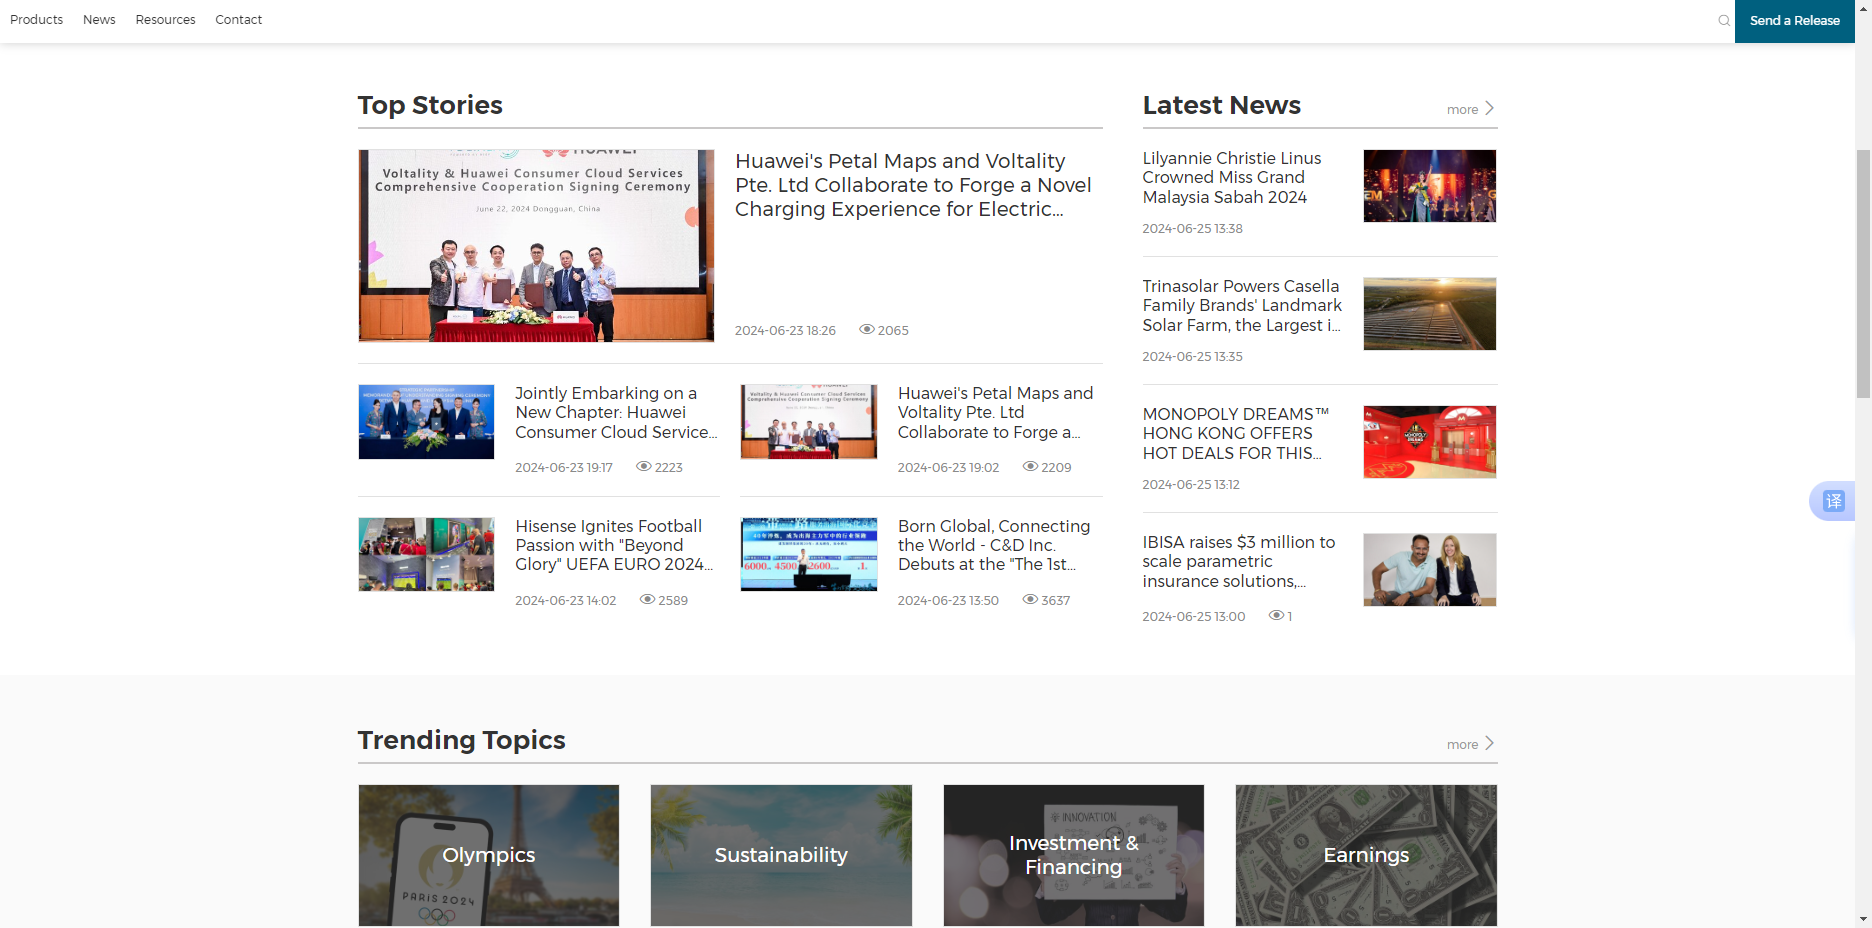The height and width of the screenshot is (928, 1872).
Task: Click the Miss Grand Malaysia thumbnail
Action: 1430,186
